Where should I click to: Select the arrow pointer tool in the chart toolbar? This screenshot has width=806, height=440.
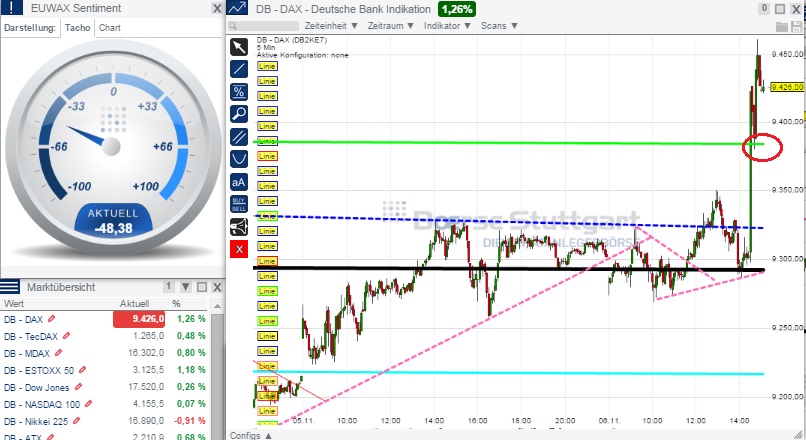click(x=239, y=47)
